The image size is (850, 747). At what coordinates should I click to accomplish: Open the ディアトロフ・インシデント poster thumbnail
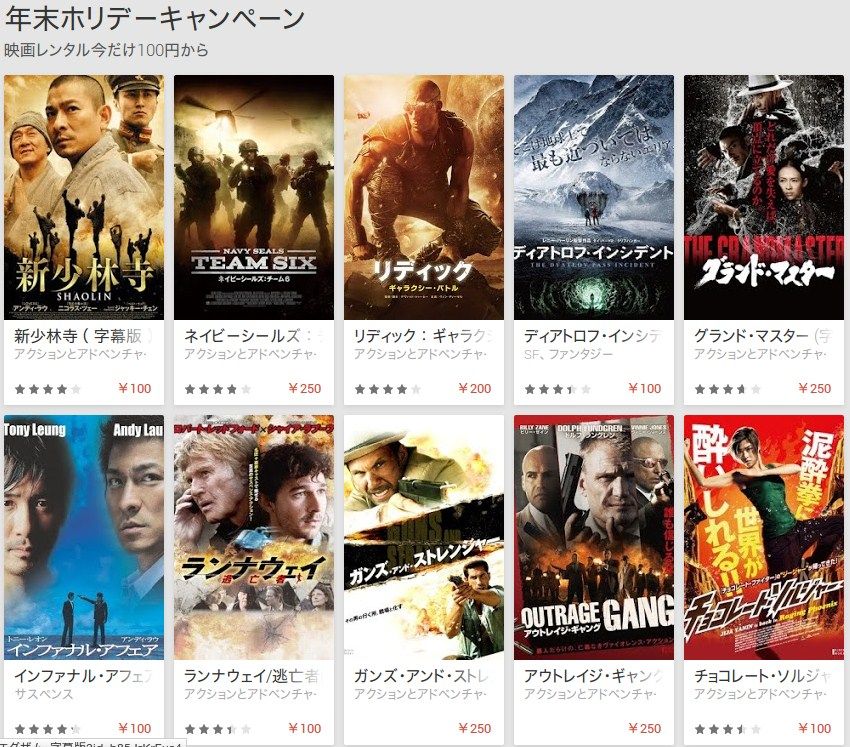[x=594, y=197]
